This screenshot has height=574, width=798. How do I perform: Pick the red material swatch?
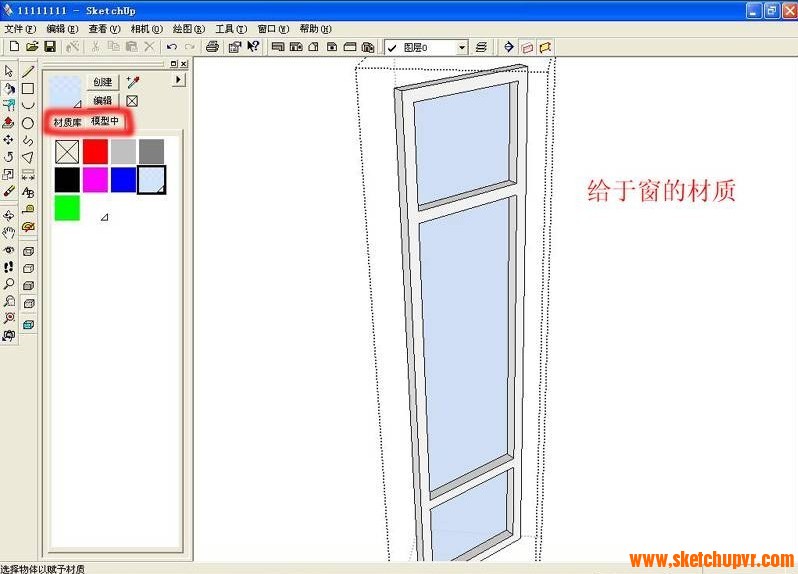(x=95, y=151)
